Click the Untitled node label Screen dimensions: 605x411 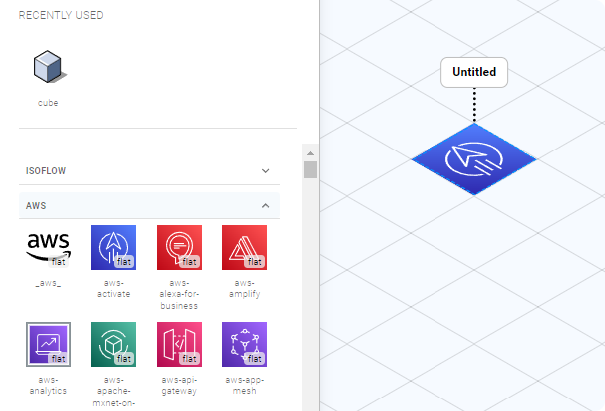pyautogui.click(x=474, y=72)
